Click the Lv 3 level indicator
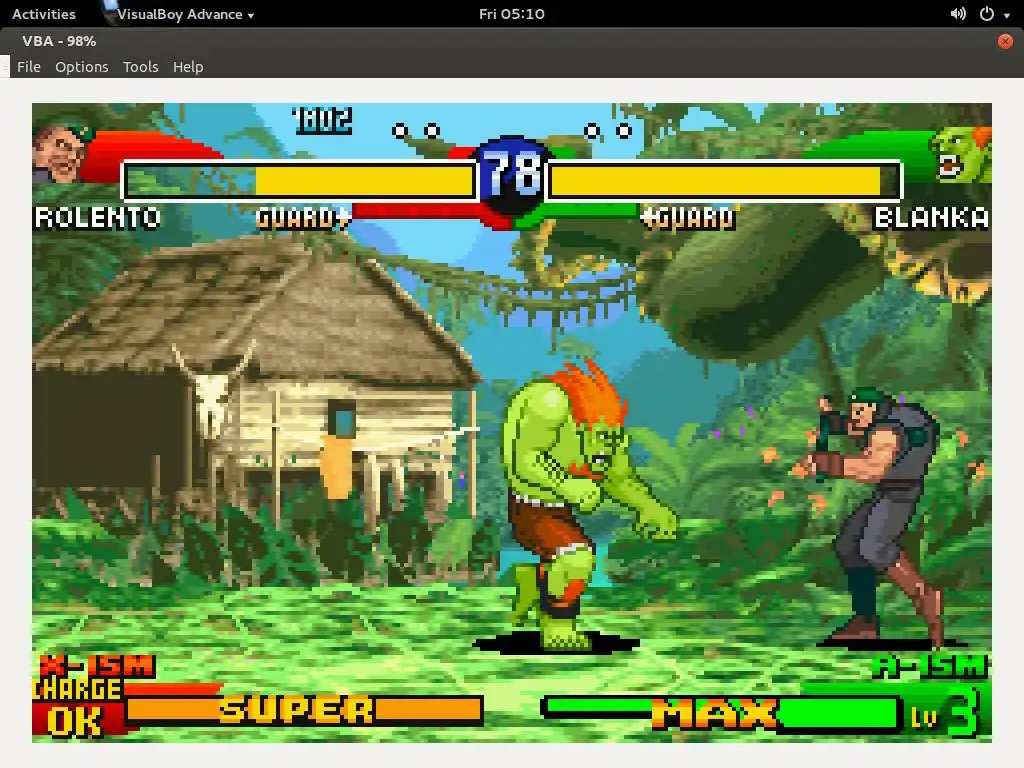1024x768 pixels. [945, 713]
